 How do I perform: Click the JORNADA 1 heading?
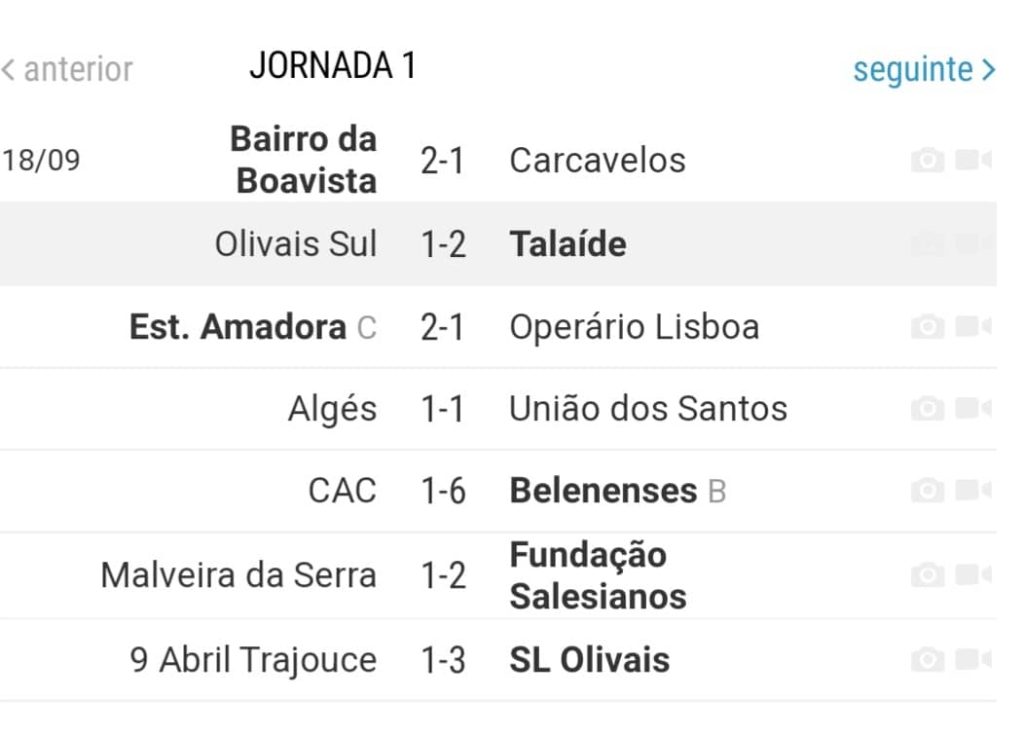pyautogui.click(x=332, y=65)
